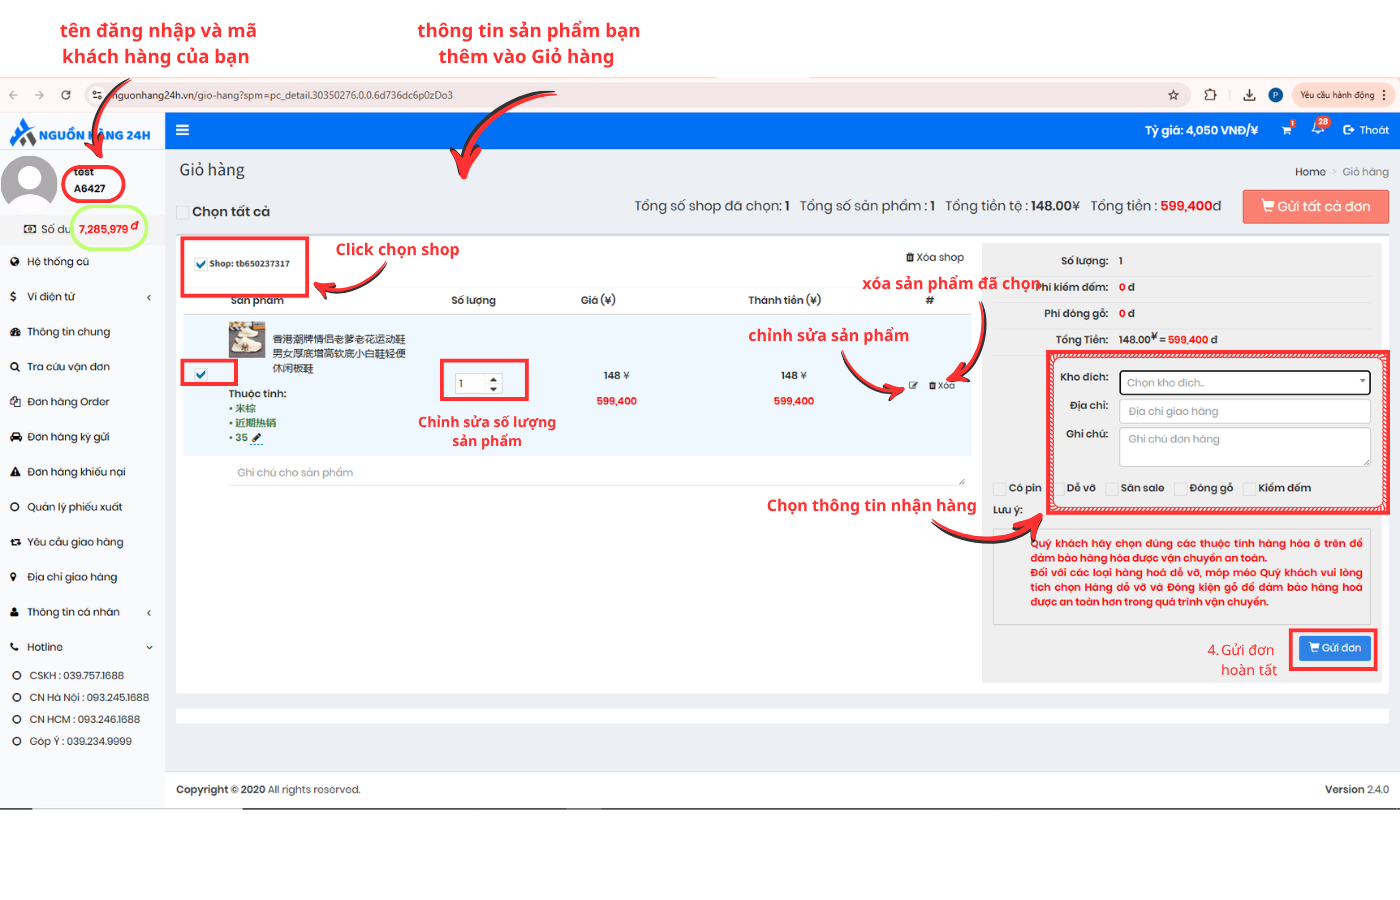
Task: Click the Gửi tất cả đơn button
Action: click(1315, 207)
